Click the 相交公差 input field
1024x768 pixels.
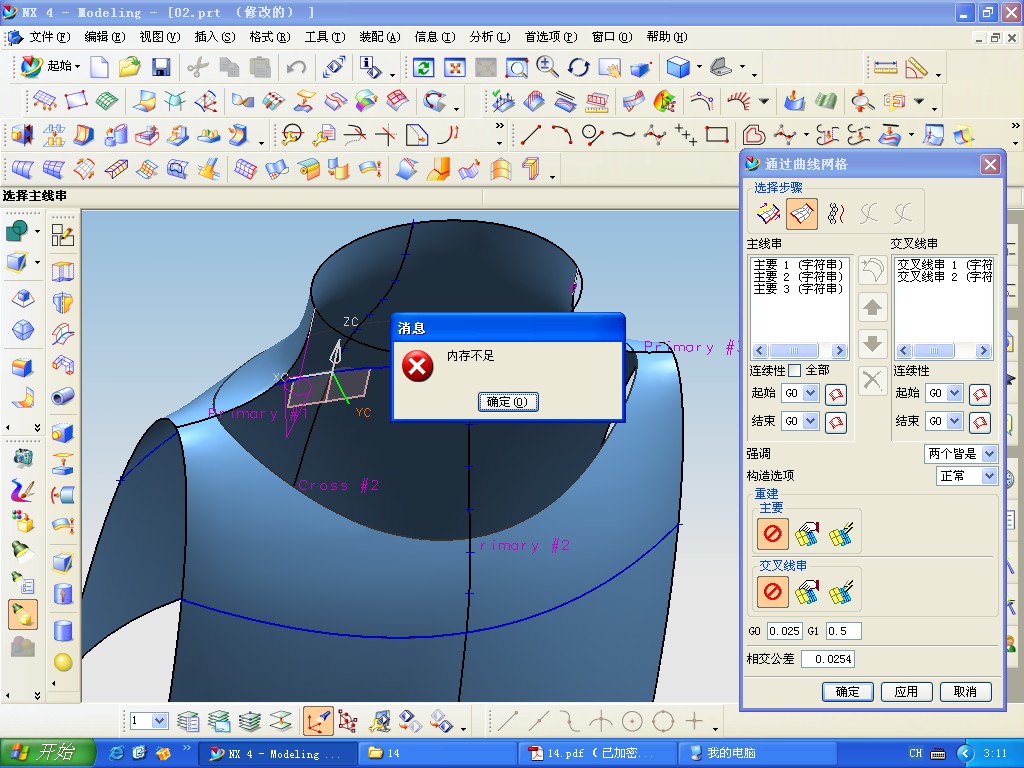(x=827, y=659)
